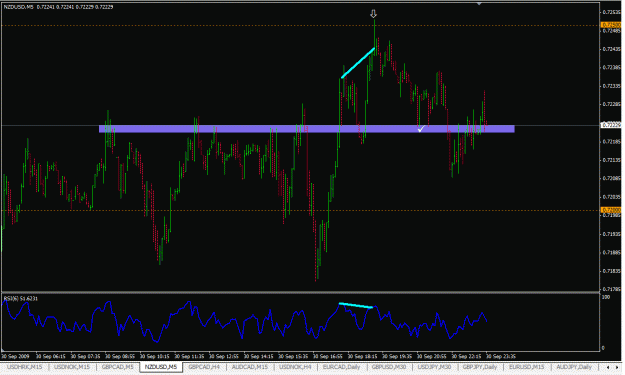625x375 pixels.
Task: Click the RSI(6) indicator label
Action: [x=20, y=298]
